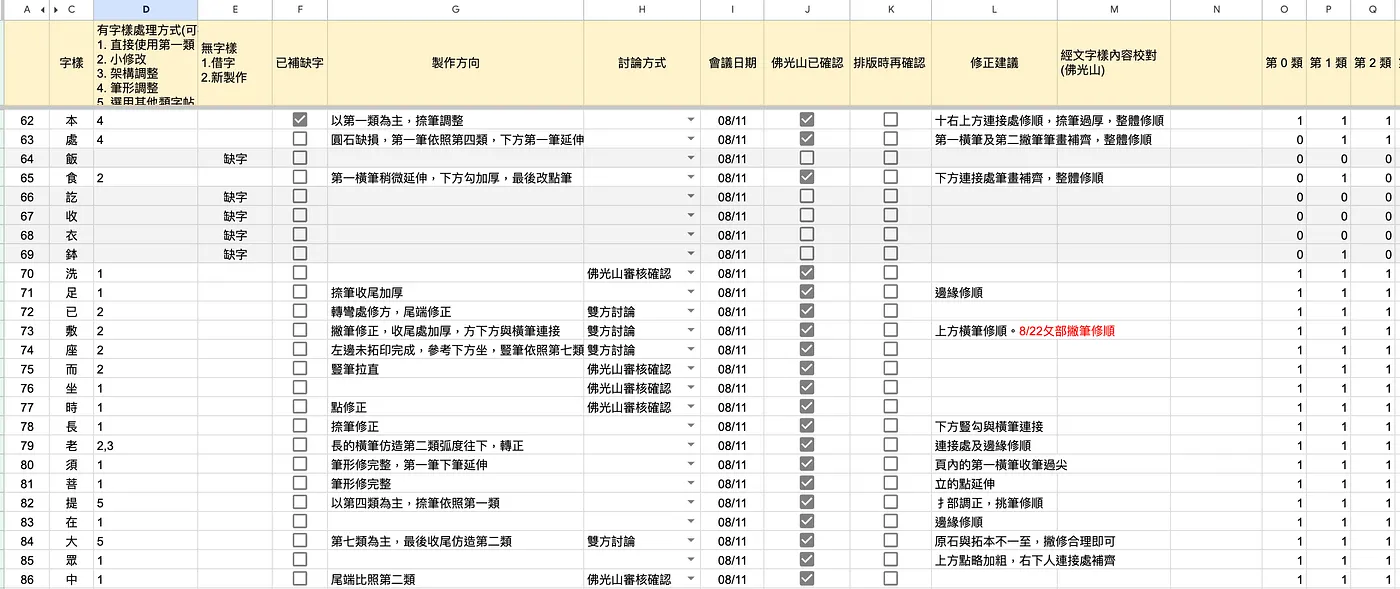1400x589 pixels.
Task: Click the column L header
Action: pos(994,9)
